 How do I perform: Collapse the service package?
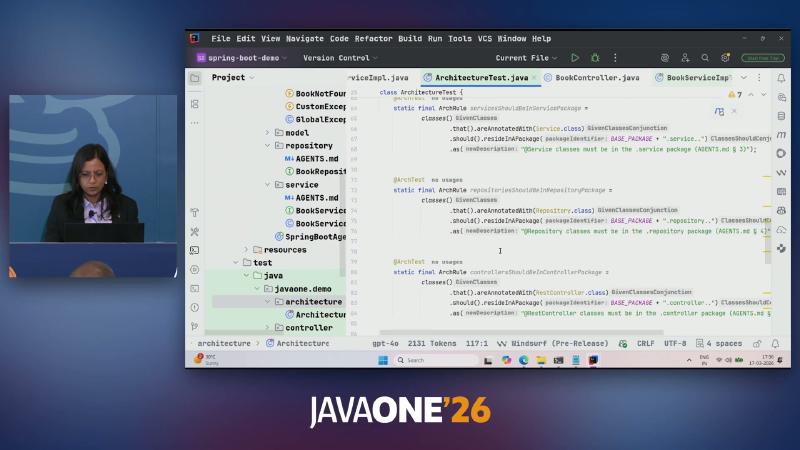[267, 185]
